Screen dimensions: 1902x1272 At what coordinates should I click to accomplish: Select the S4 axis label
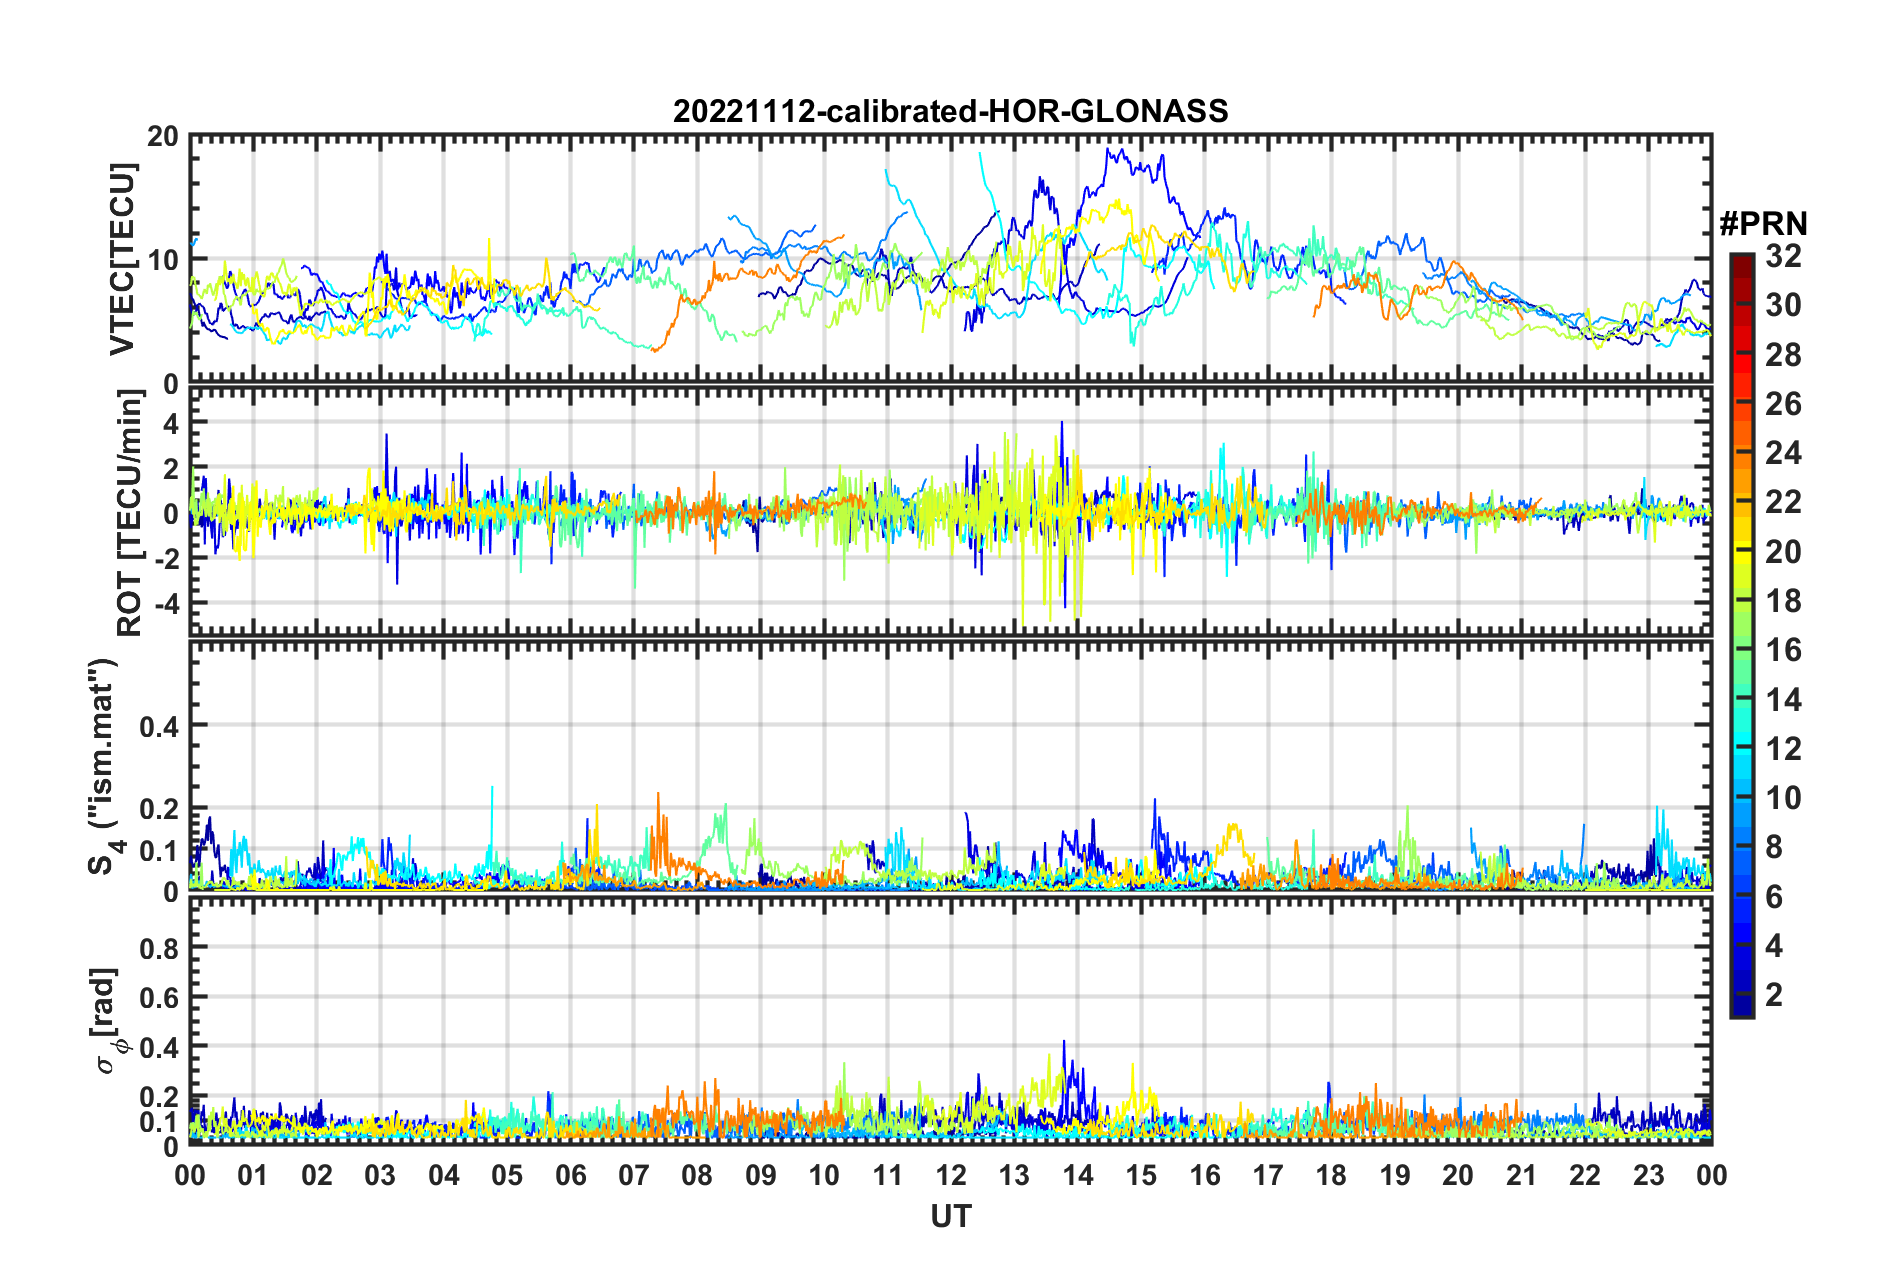102,766
